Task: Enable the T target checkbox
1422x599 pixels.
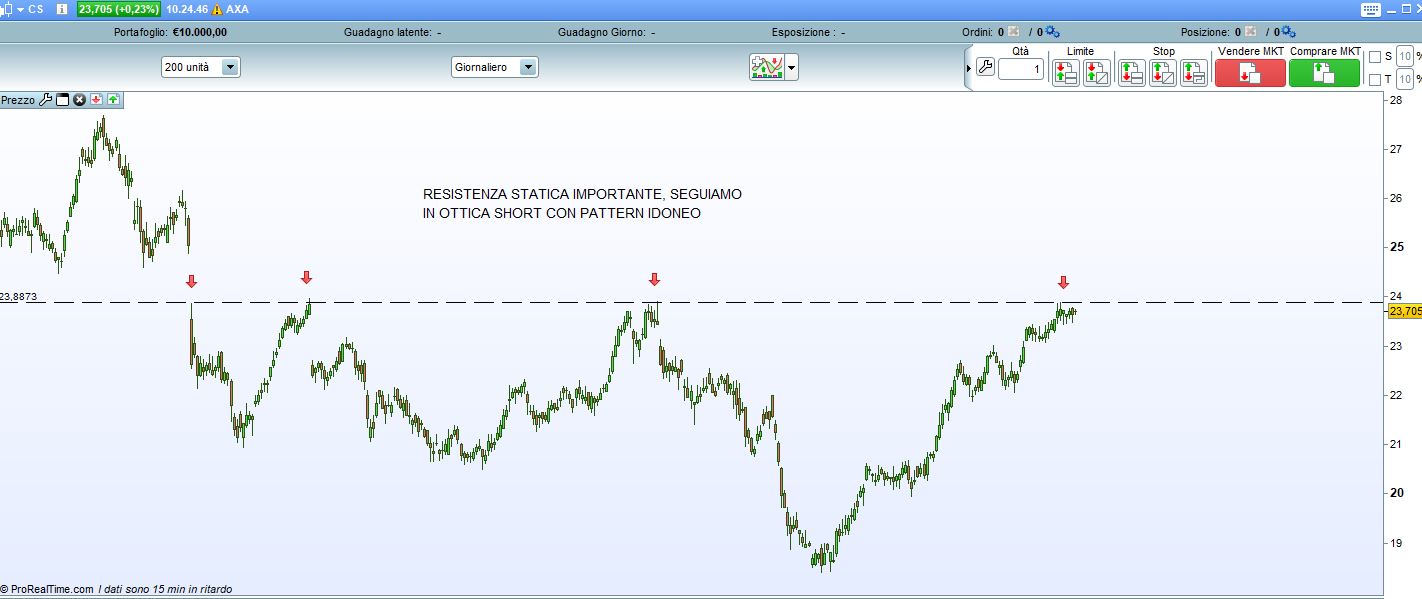Action: pyautogui.click(x=1374, y=80)
